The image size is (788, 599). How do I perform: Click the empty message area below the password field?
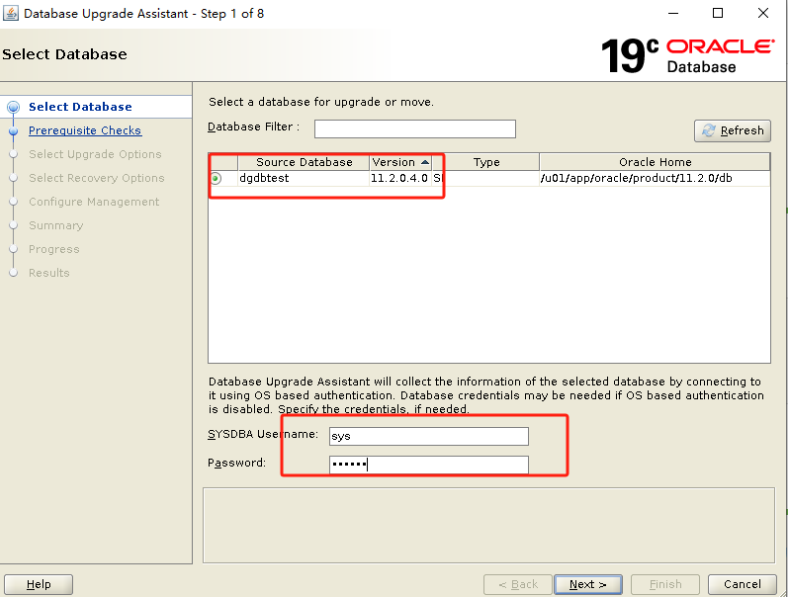[x=488, y=525]
